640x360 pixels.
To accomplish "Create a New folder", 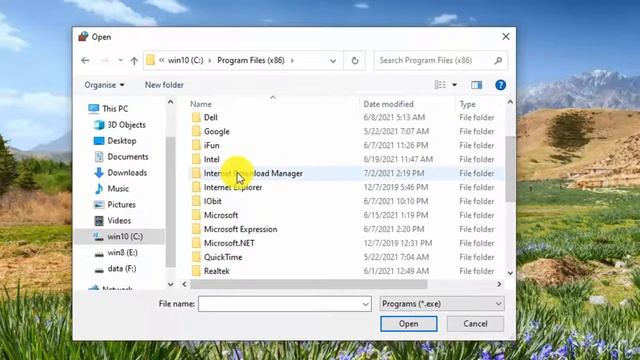I will click(164, 85).
